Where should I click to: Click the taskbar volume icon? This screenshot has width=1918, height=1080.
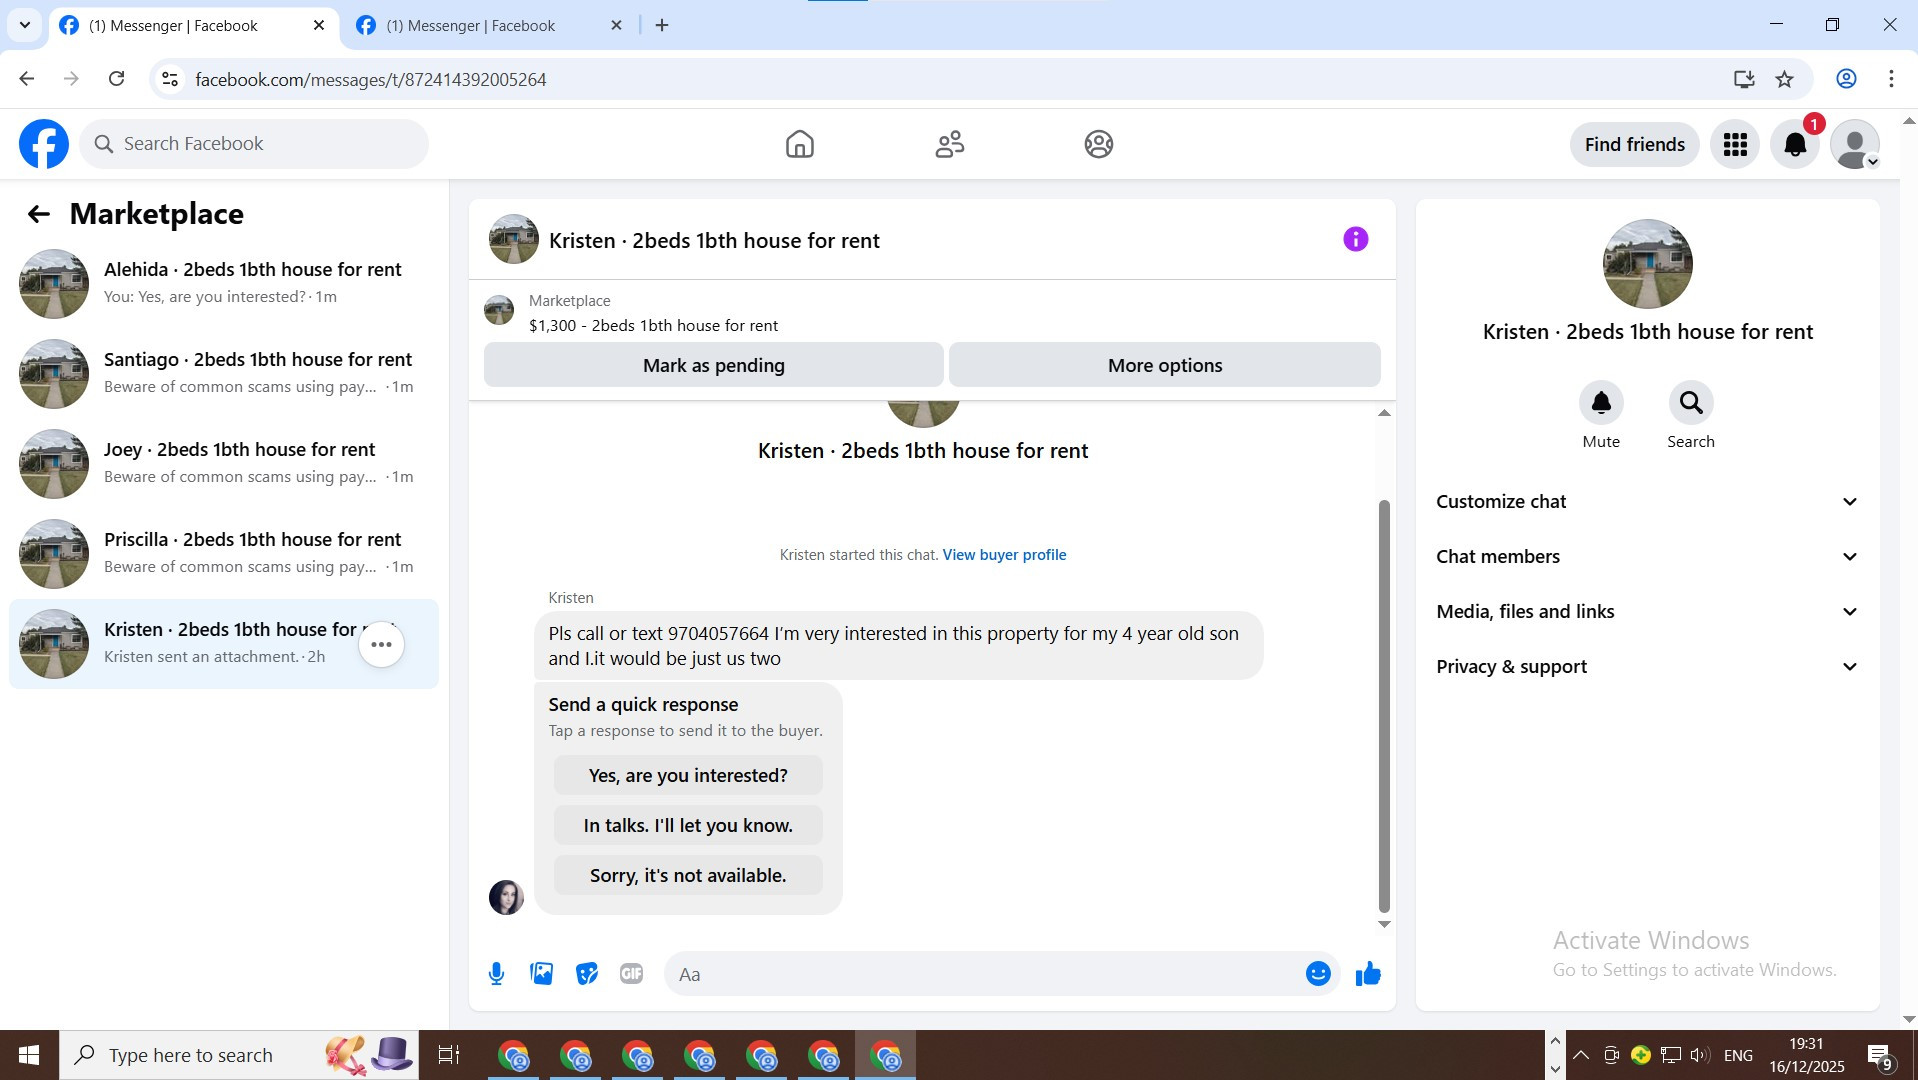(1700, 1055)
